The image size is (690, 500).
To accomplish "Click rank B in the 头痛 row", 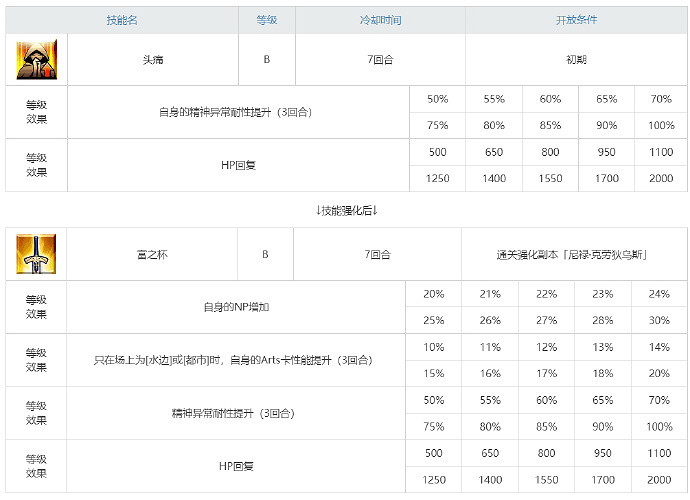I will point(267,59).
